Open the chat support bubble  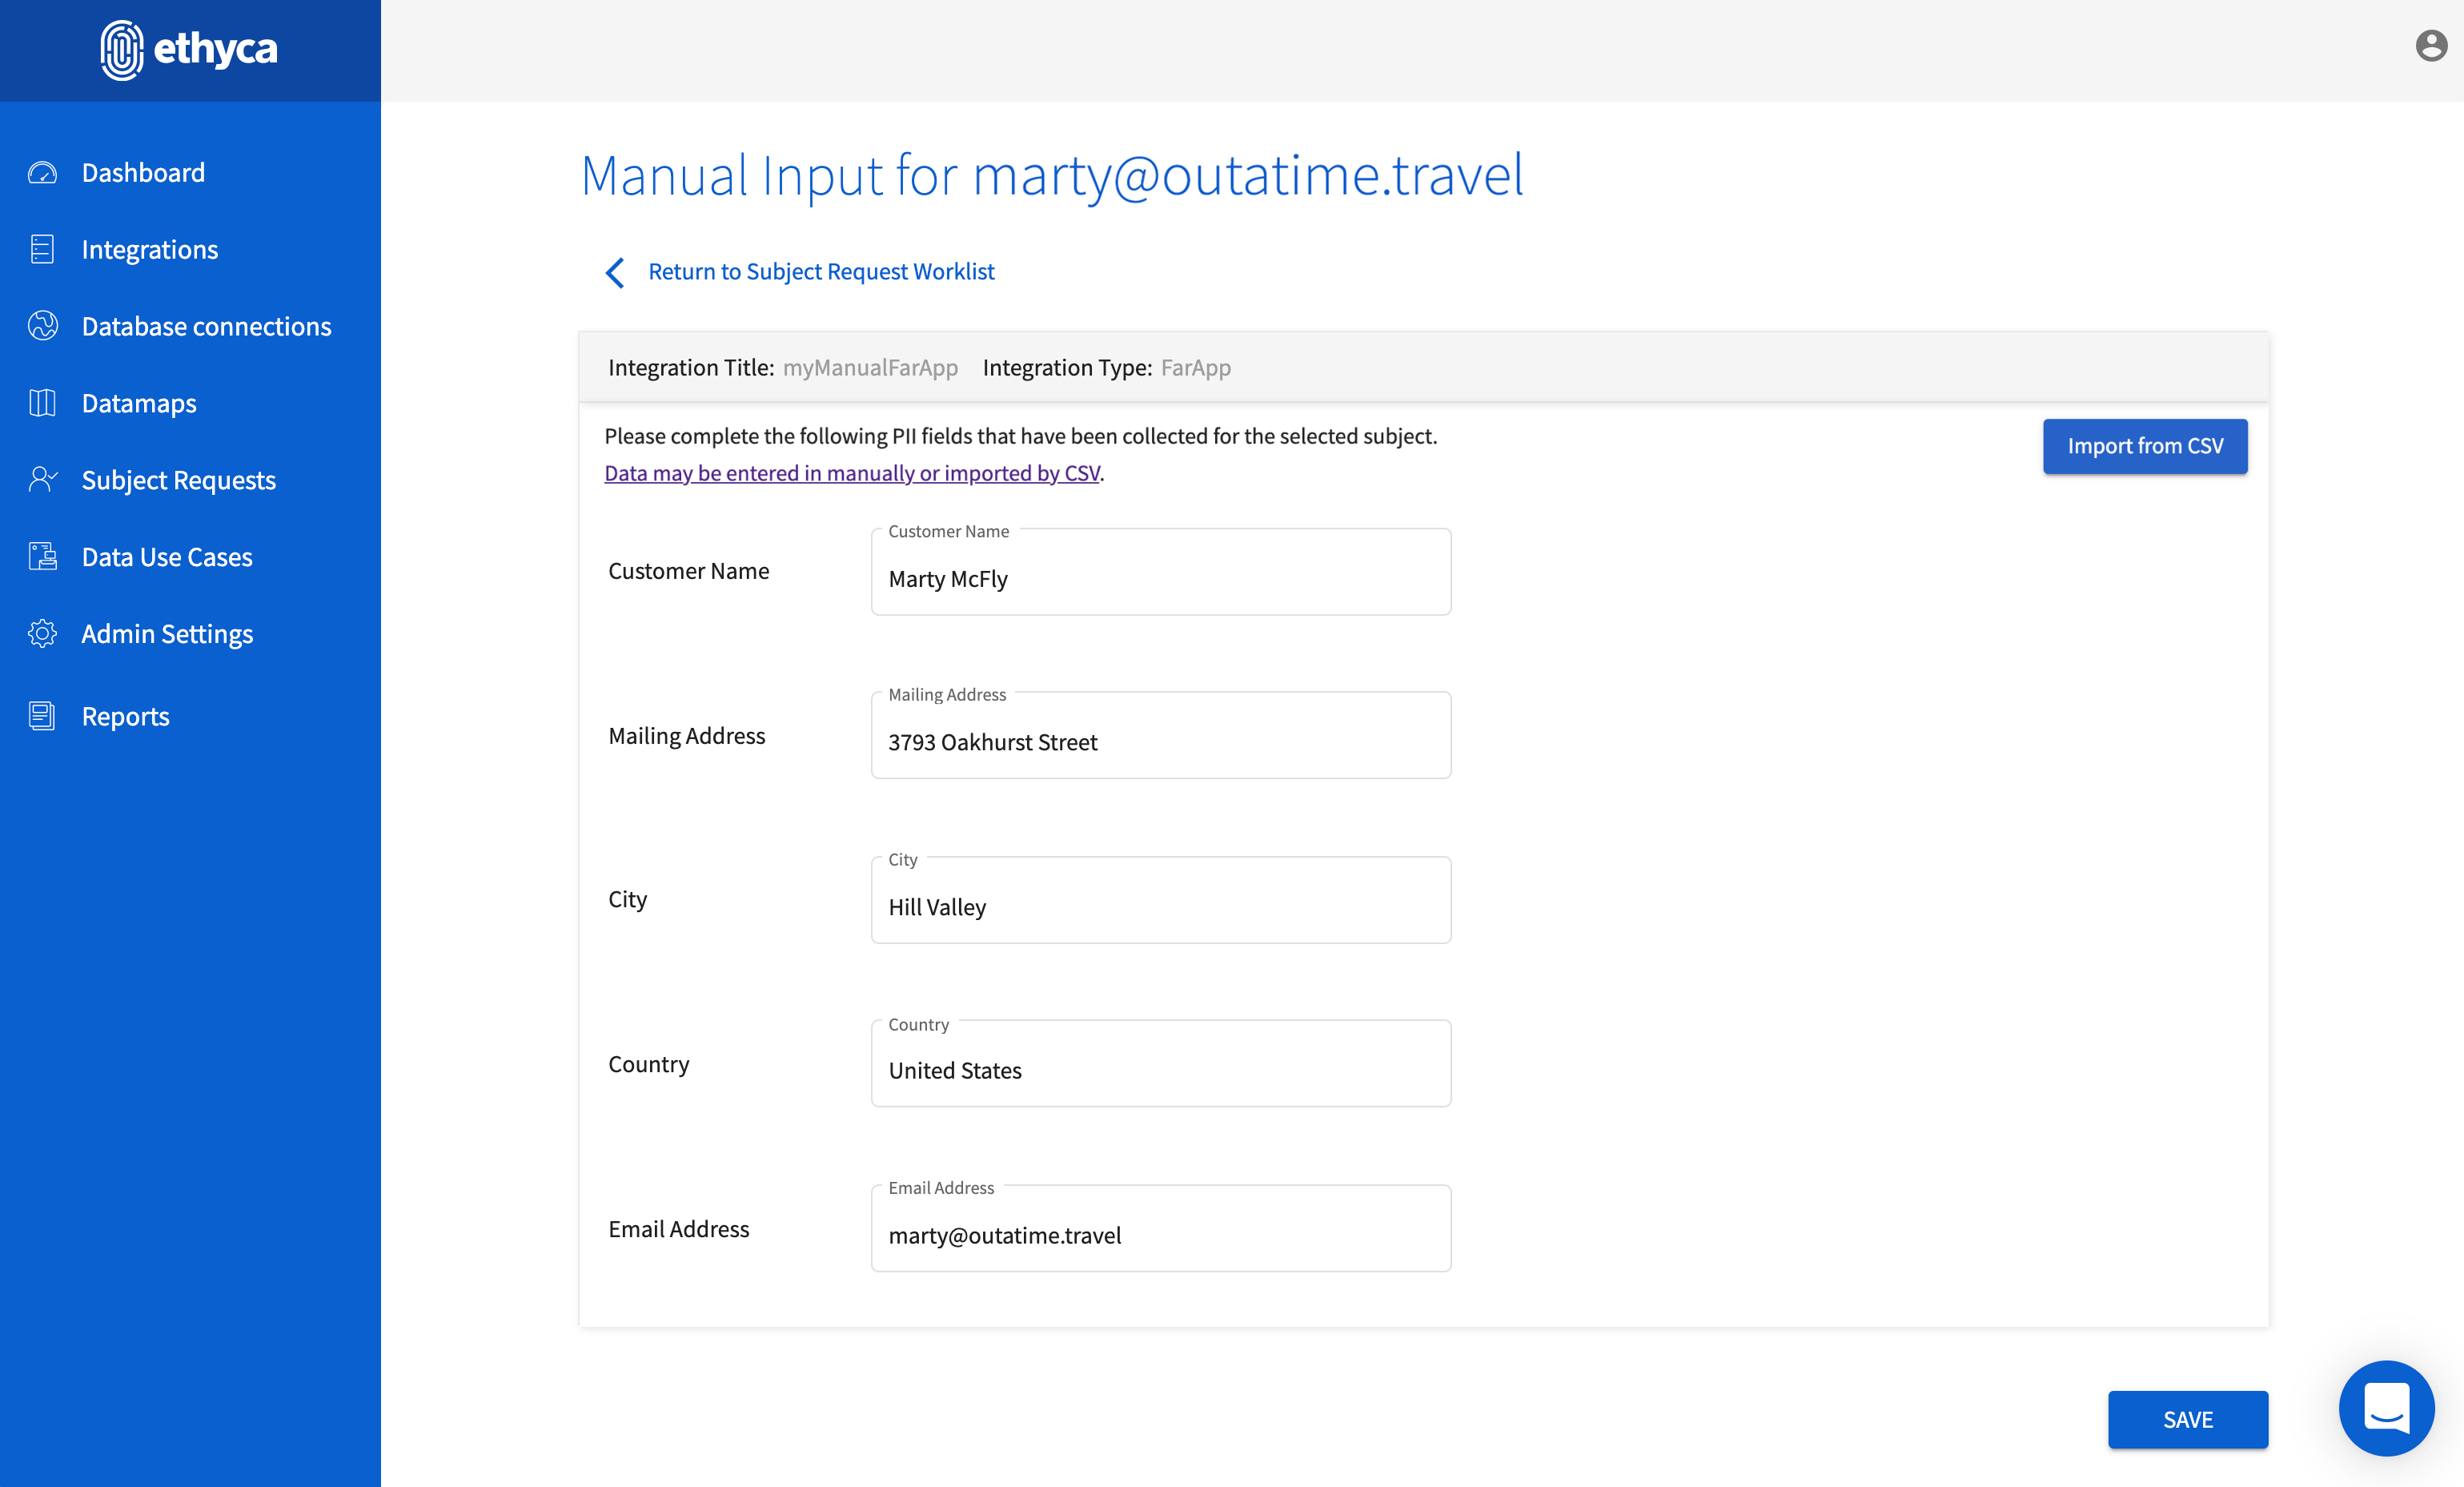click(x=2386, y=1408)
